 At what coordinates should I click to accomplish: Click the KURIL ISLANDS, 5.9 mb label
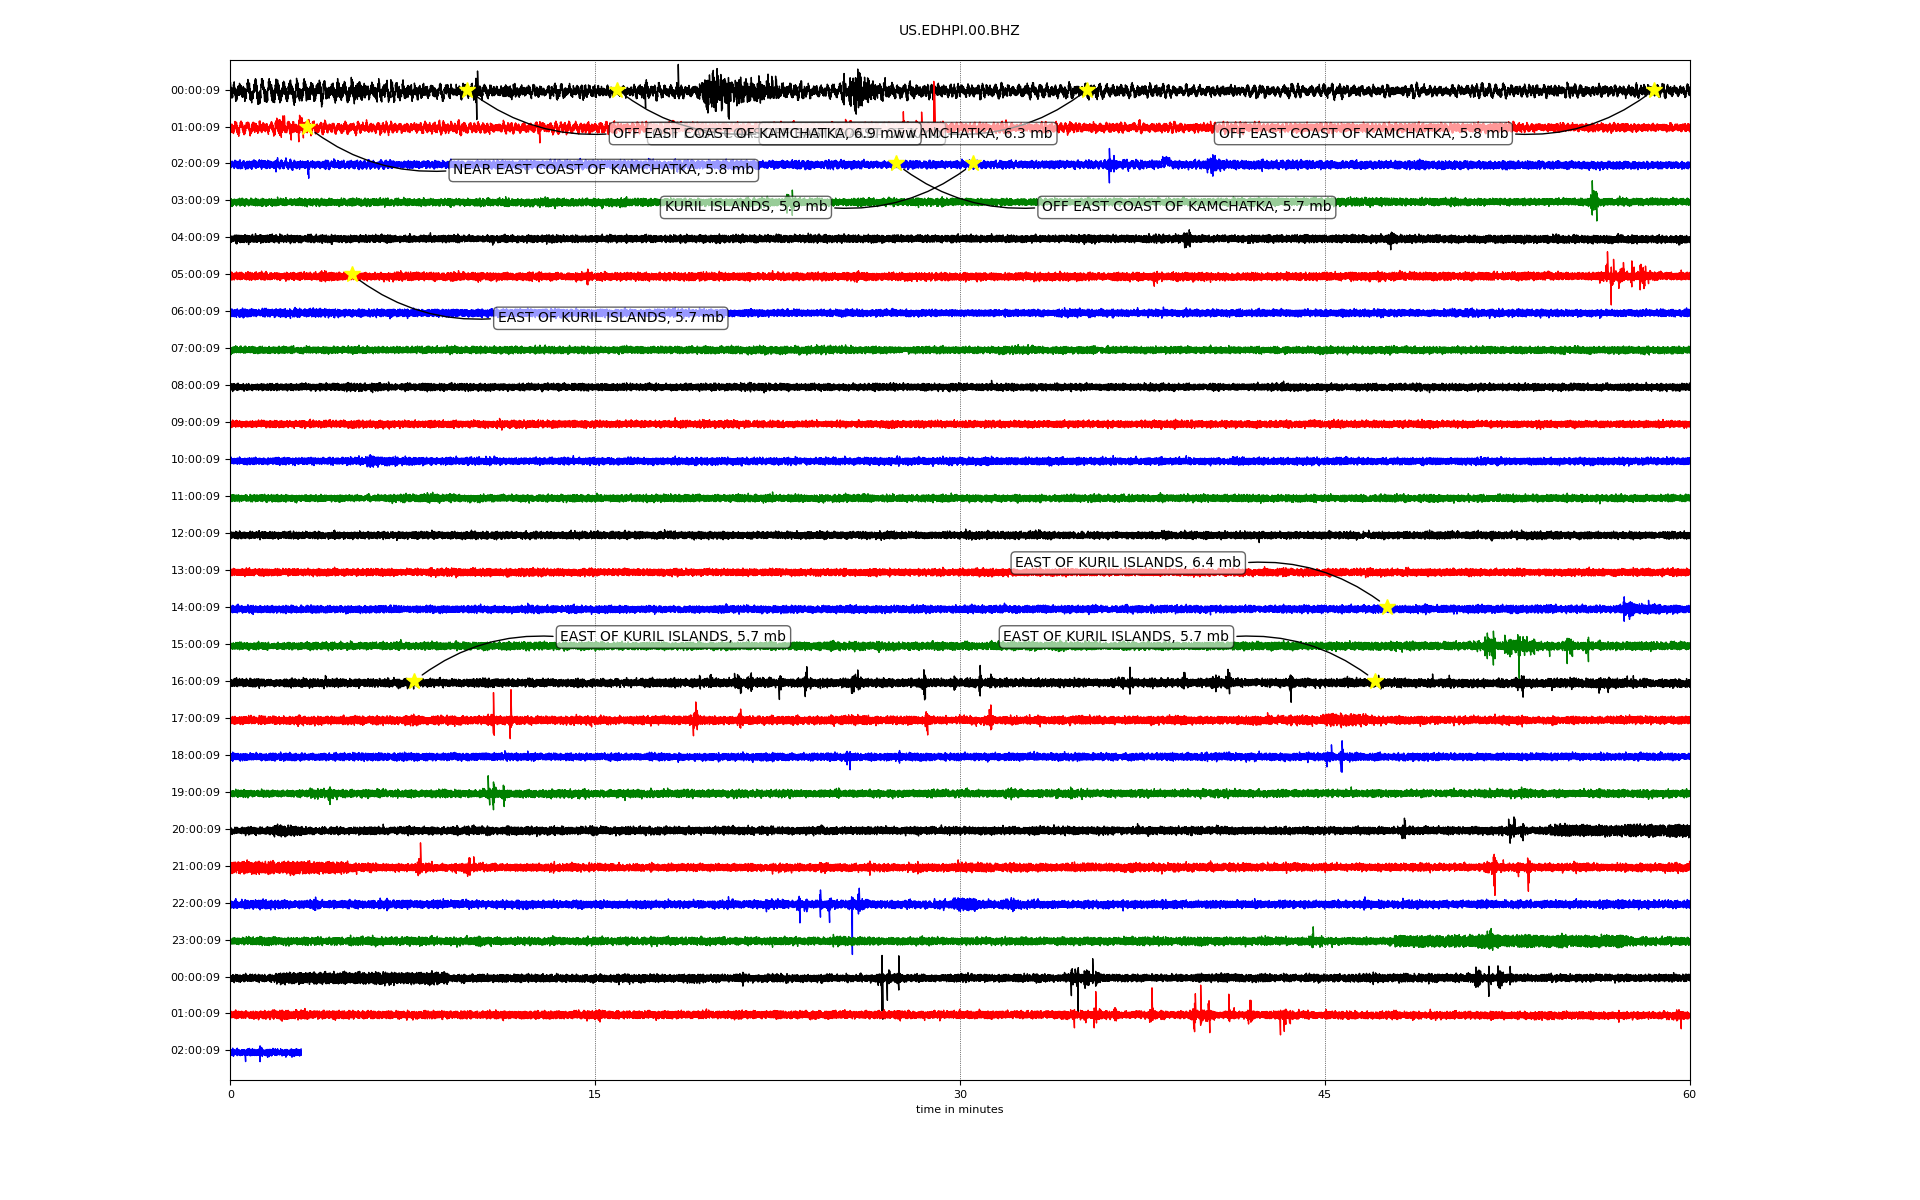[746, 207]
